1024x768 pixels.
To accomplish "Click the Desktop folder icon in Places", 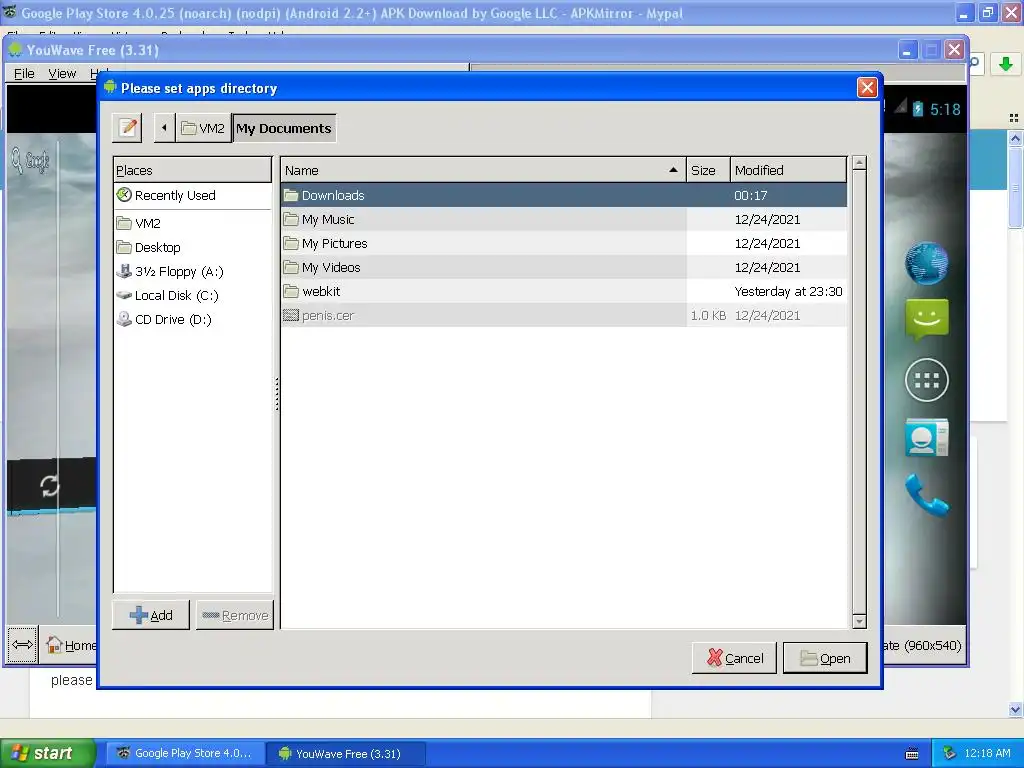I will pyautogui.click(x=124, y=247).
